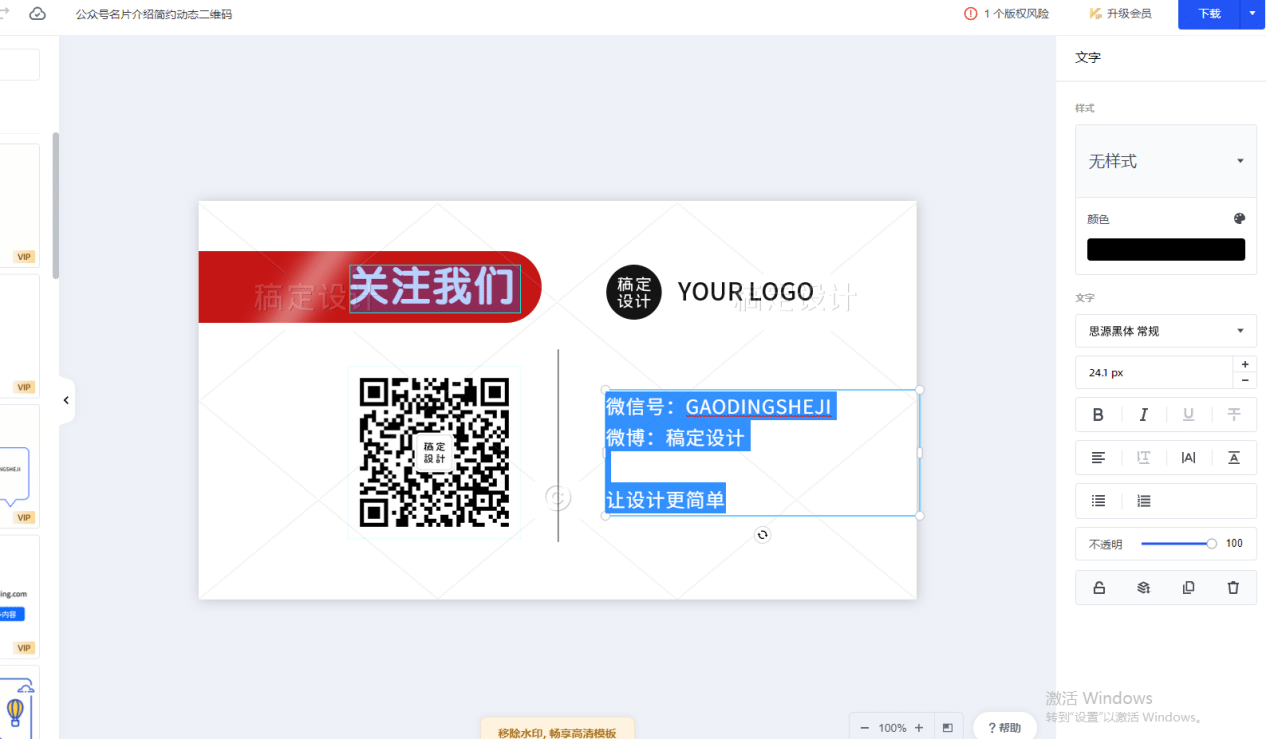
Task: Click the black text color swatch
Action: (x=1166, y=250)
